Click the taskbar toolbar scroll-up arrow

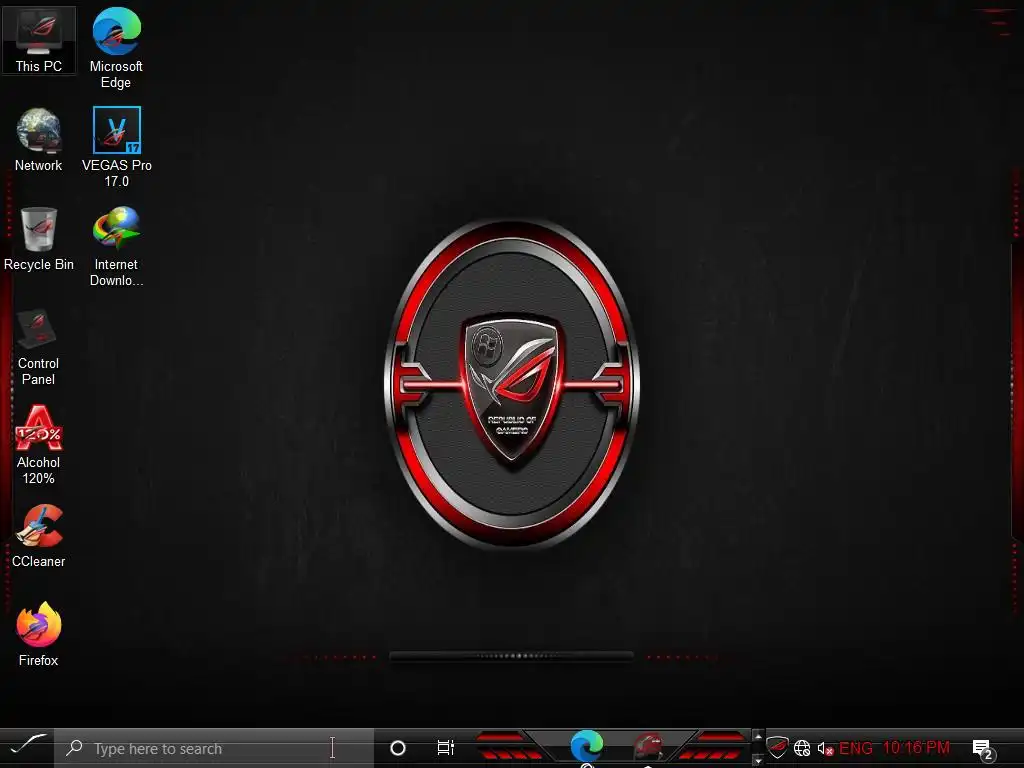758,736
